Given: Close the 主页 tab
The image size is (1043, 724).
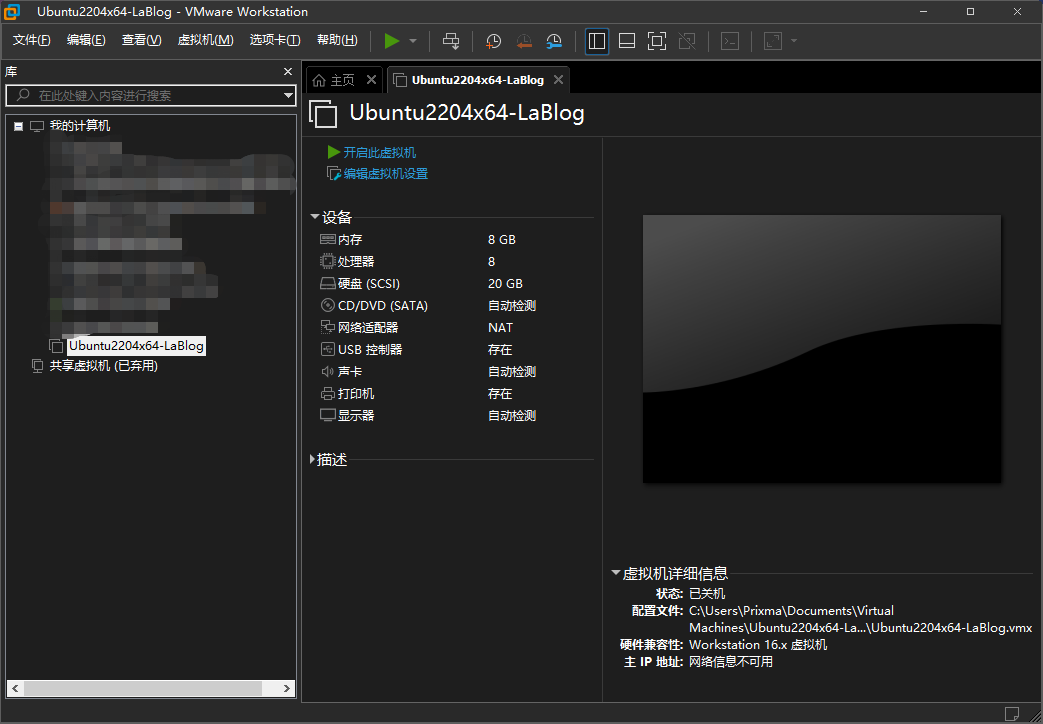Looking at the screenshot, I should (x=371, y=80).
